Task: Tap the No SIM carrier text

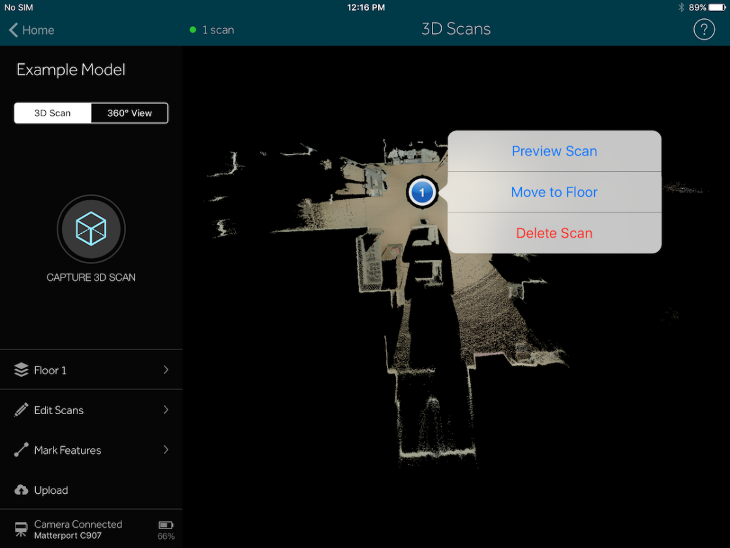Action: 19,7
